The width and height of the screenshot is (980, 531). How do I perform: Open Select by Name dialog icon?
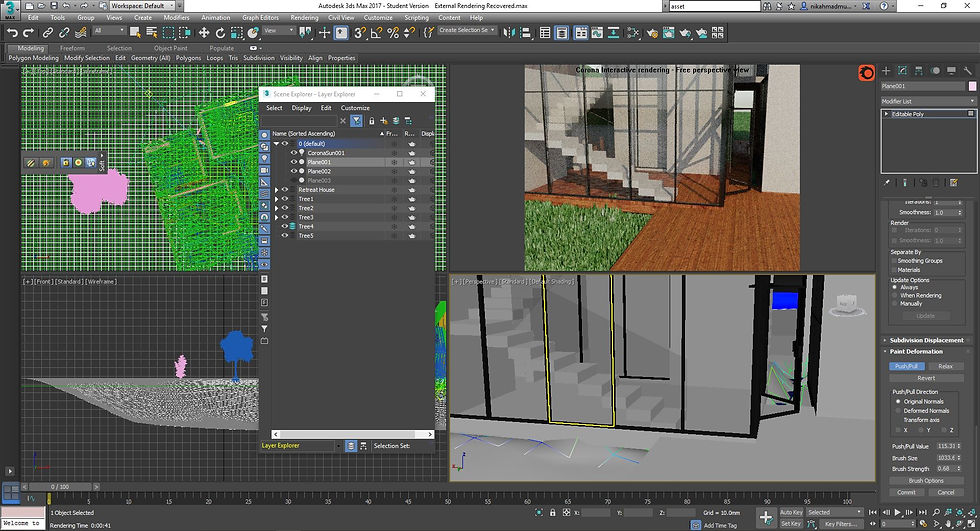point(151,32)
